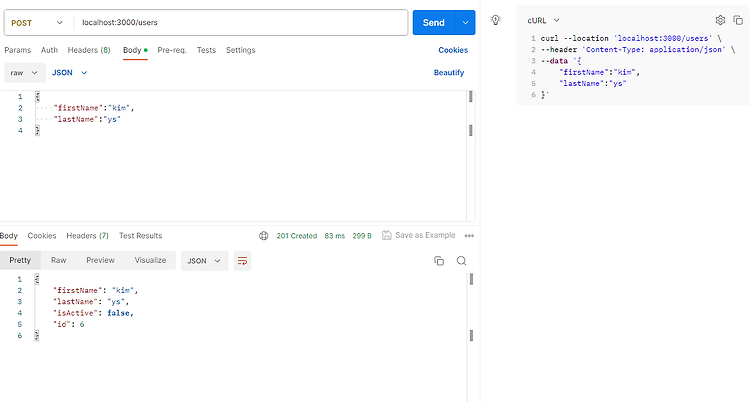Open the Pre-req. tab
The height and width of the screenshot is (402, 750).
tap(172, 50)
